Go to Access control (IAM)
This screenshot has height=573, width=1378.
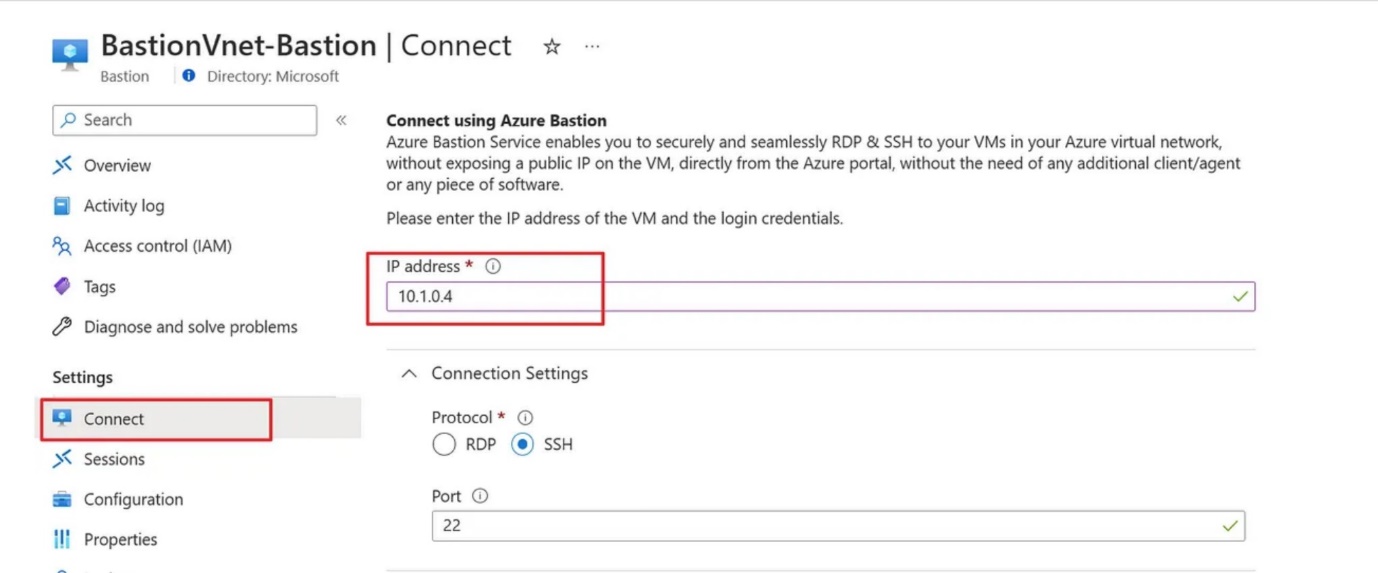(157, 246)
